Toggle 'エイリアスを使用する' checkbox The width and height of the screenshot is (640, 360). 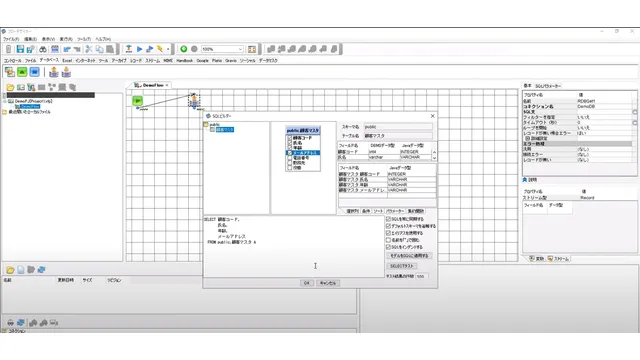click(389, 233)
